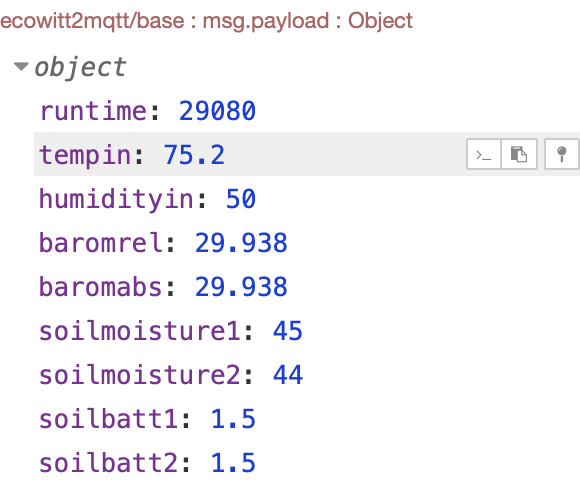This screenshot has width=580, height=490.
Task: Select the soilbatt1 value 1.5
Action: point(233,419)
